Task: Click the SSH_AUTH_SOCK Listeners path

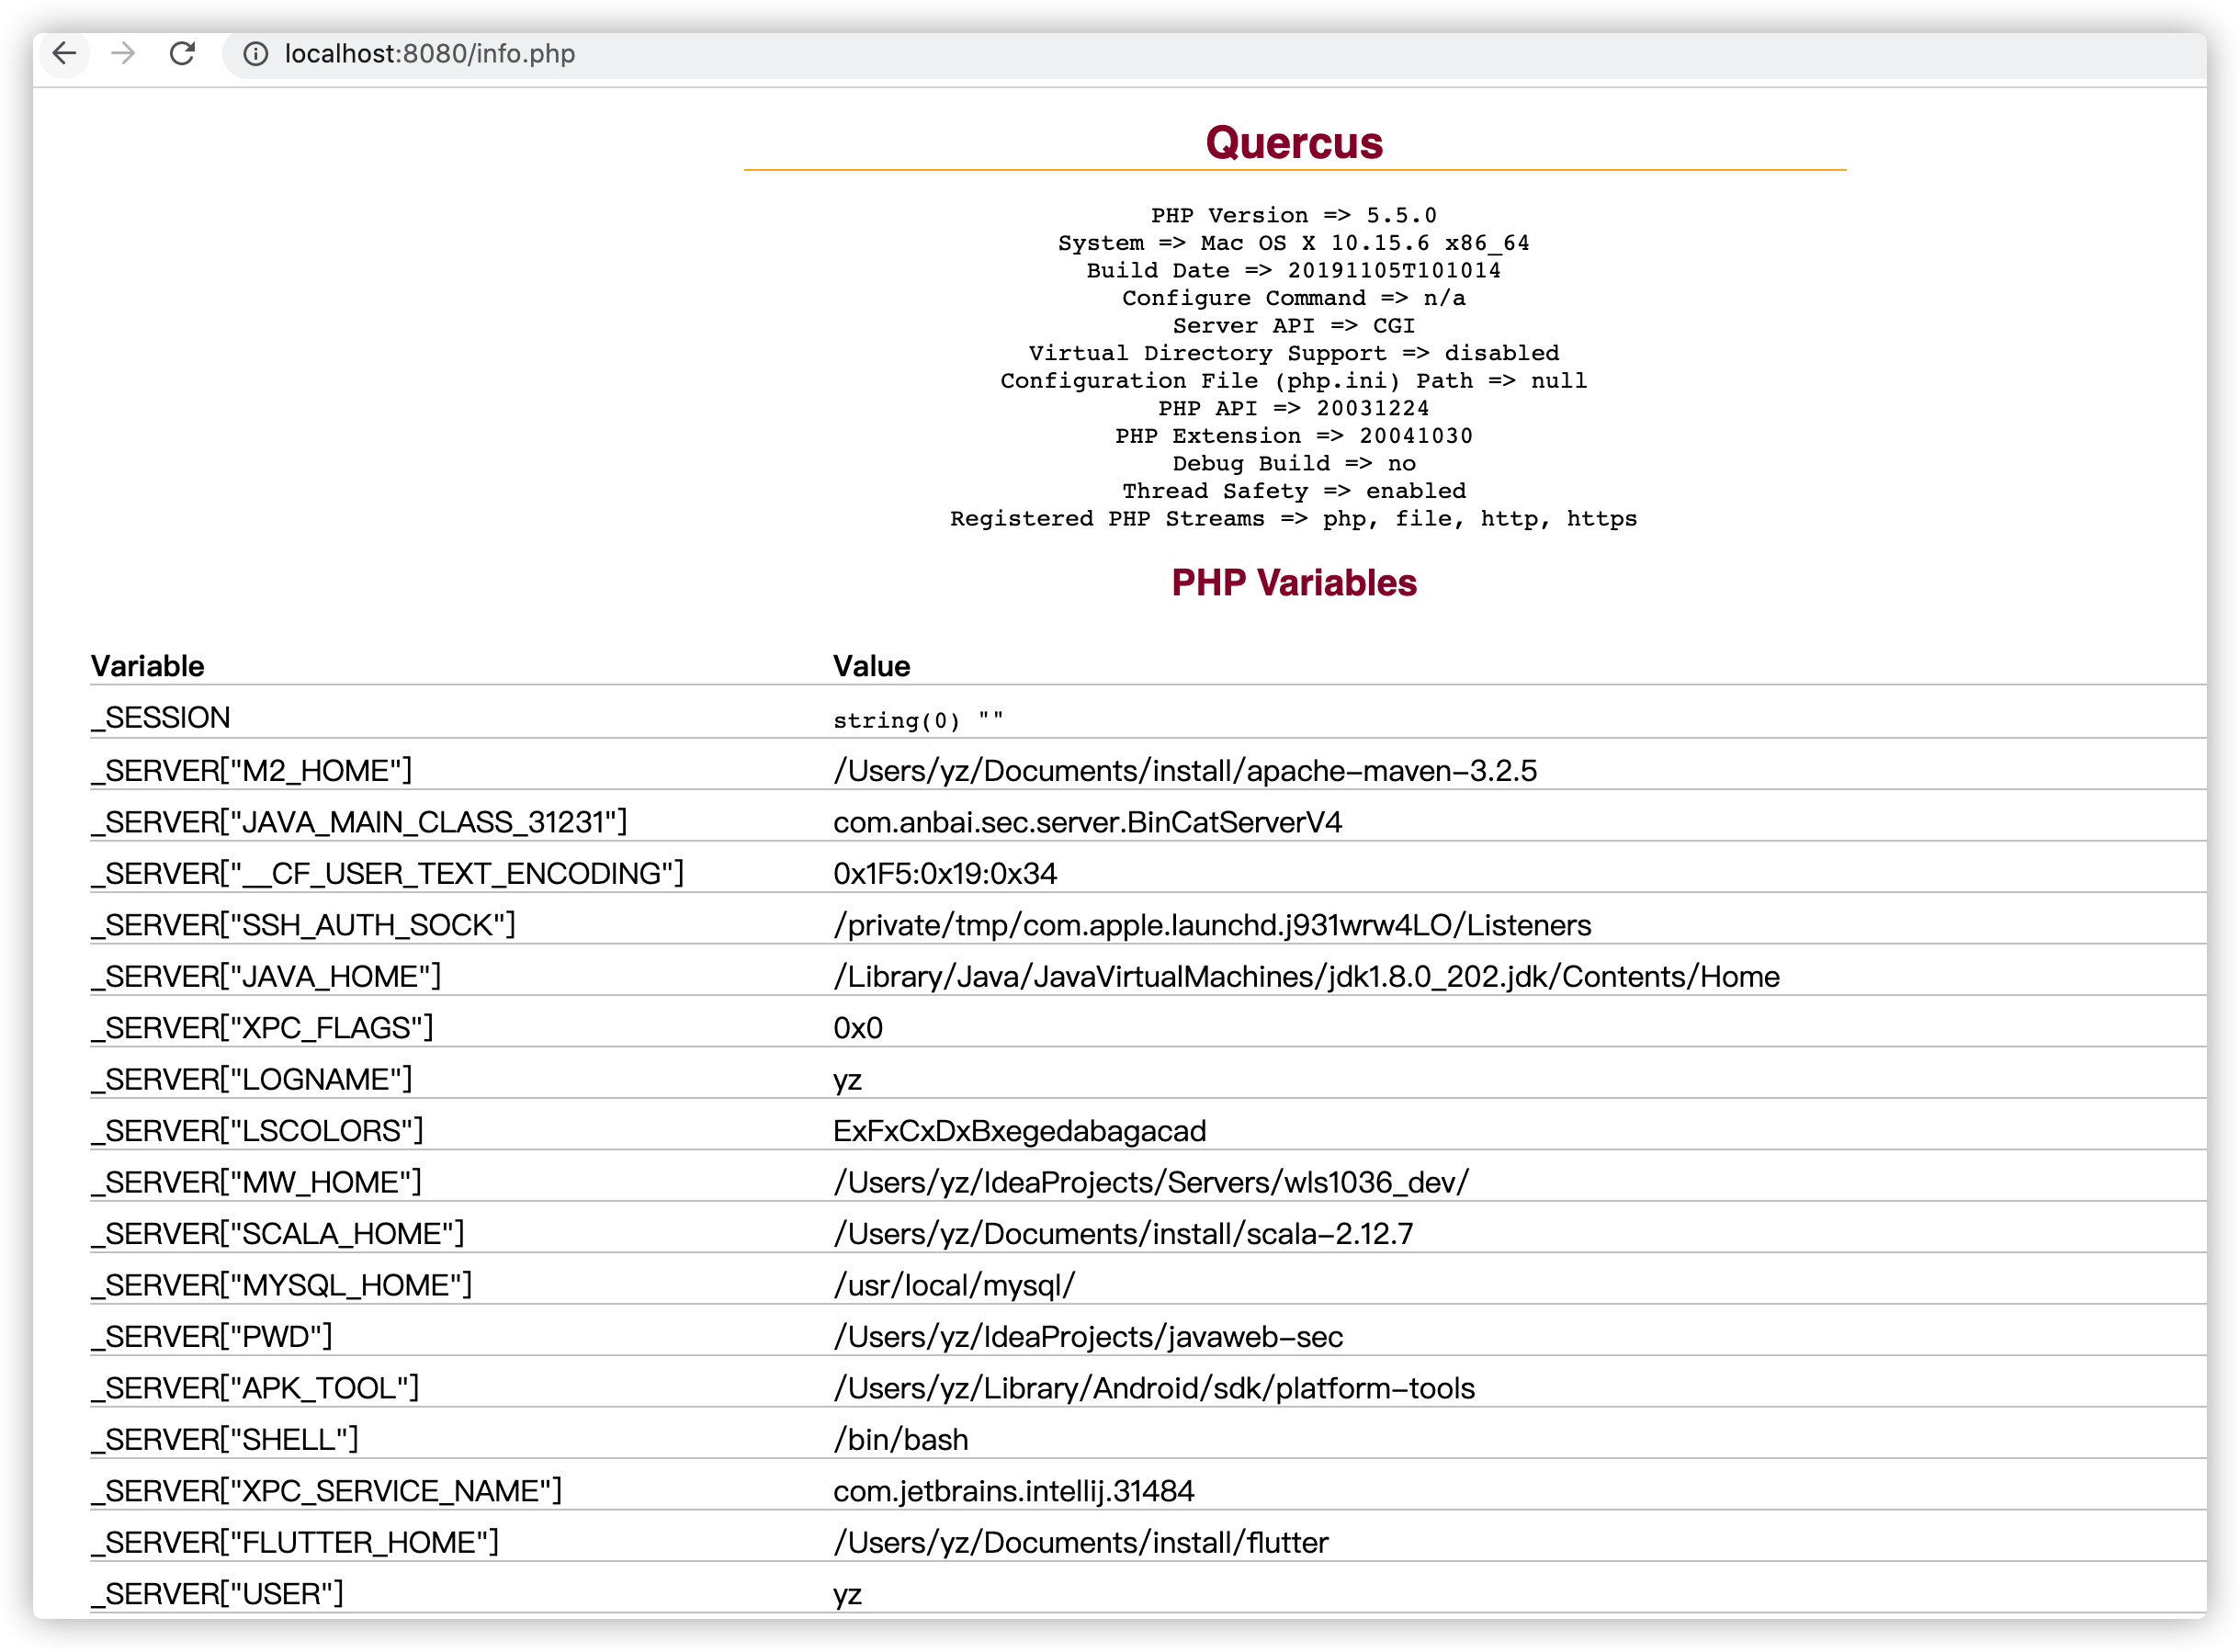Action: pyautogui.click(x=1212, y=925)
